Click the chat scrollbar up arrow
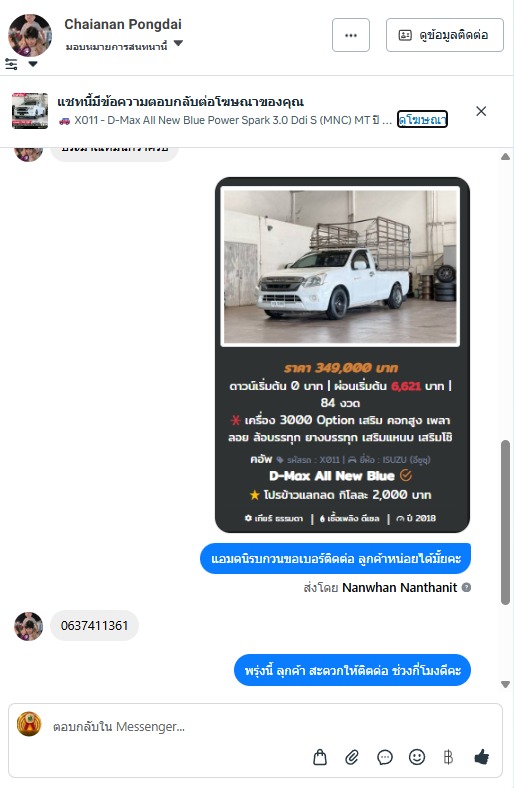Viewport: 514px width, 788px height. click(x=505, y=157)
